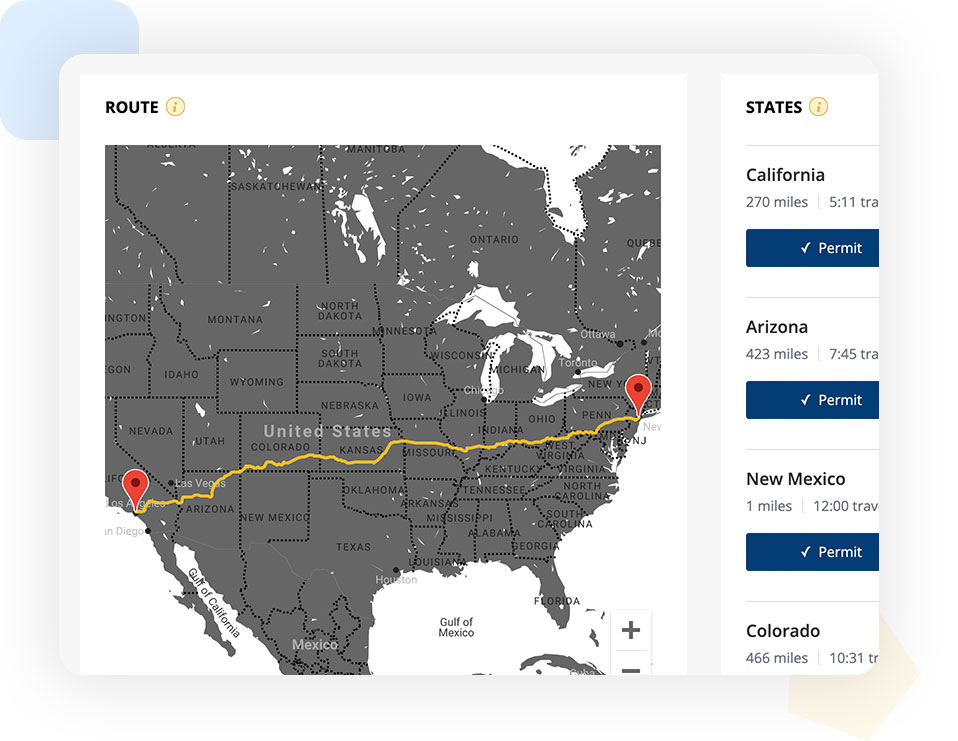The height and width of the screenshot is (741, 958).
Task: Click the San Diego city marker
Action: (148, 531)
